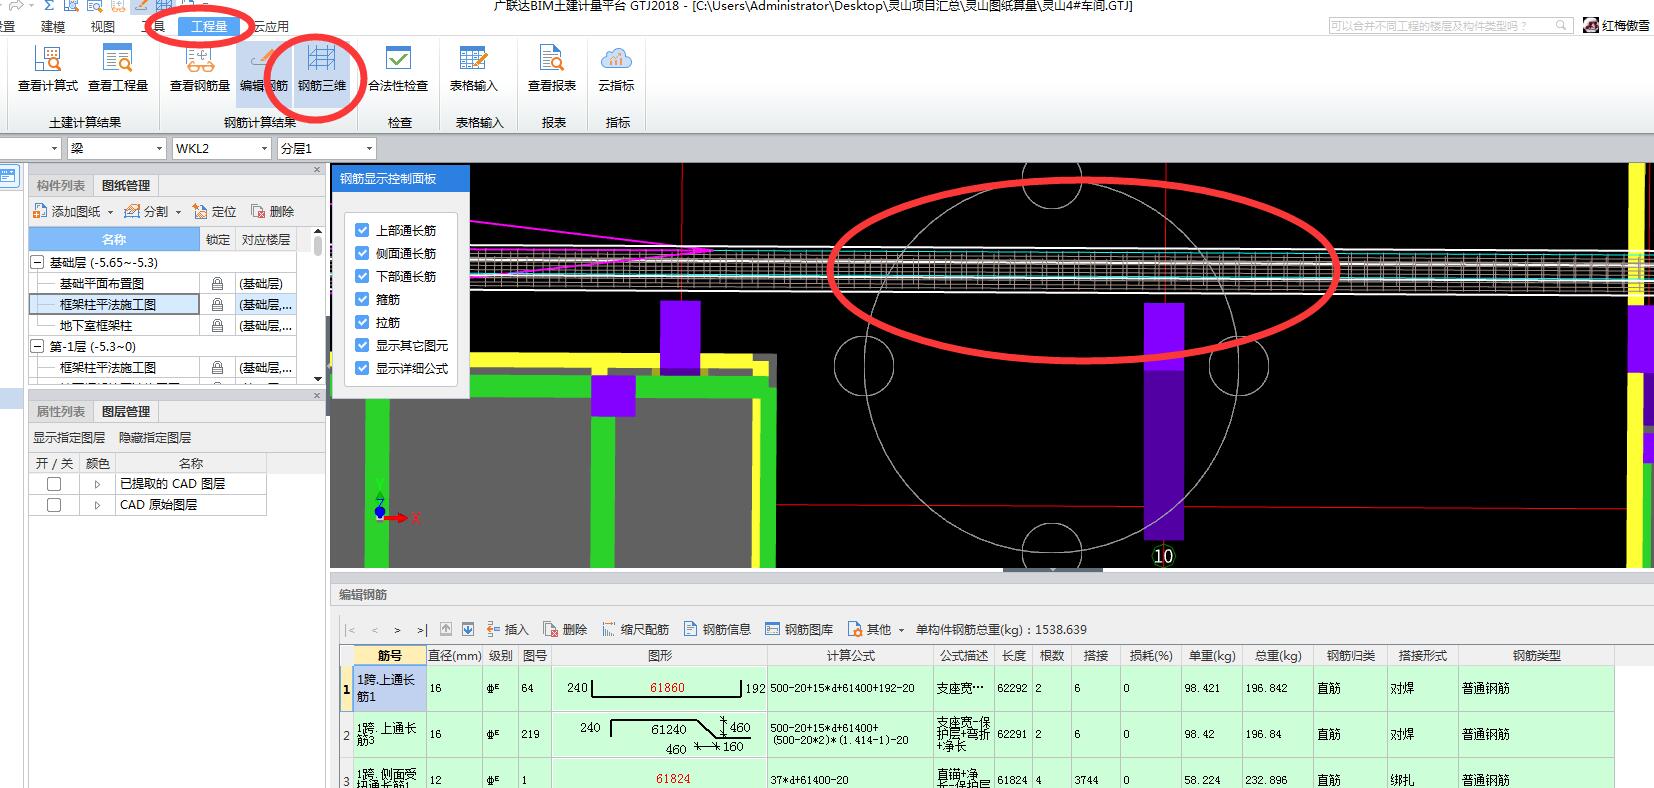Click 删除 in rebar editor toolbar
The width and height of the screenshot is (1654, 788).
point(565,629)
